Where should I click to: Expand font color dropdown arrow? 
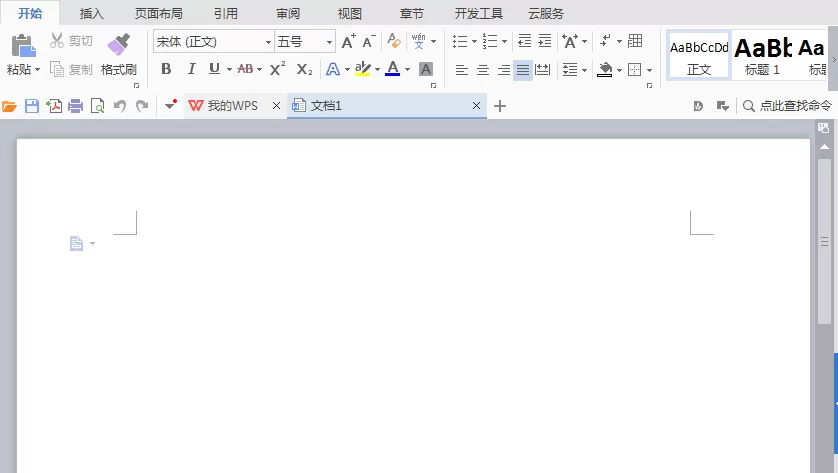tap(407, 69)
